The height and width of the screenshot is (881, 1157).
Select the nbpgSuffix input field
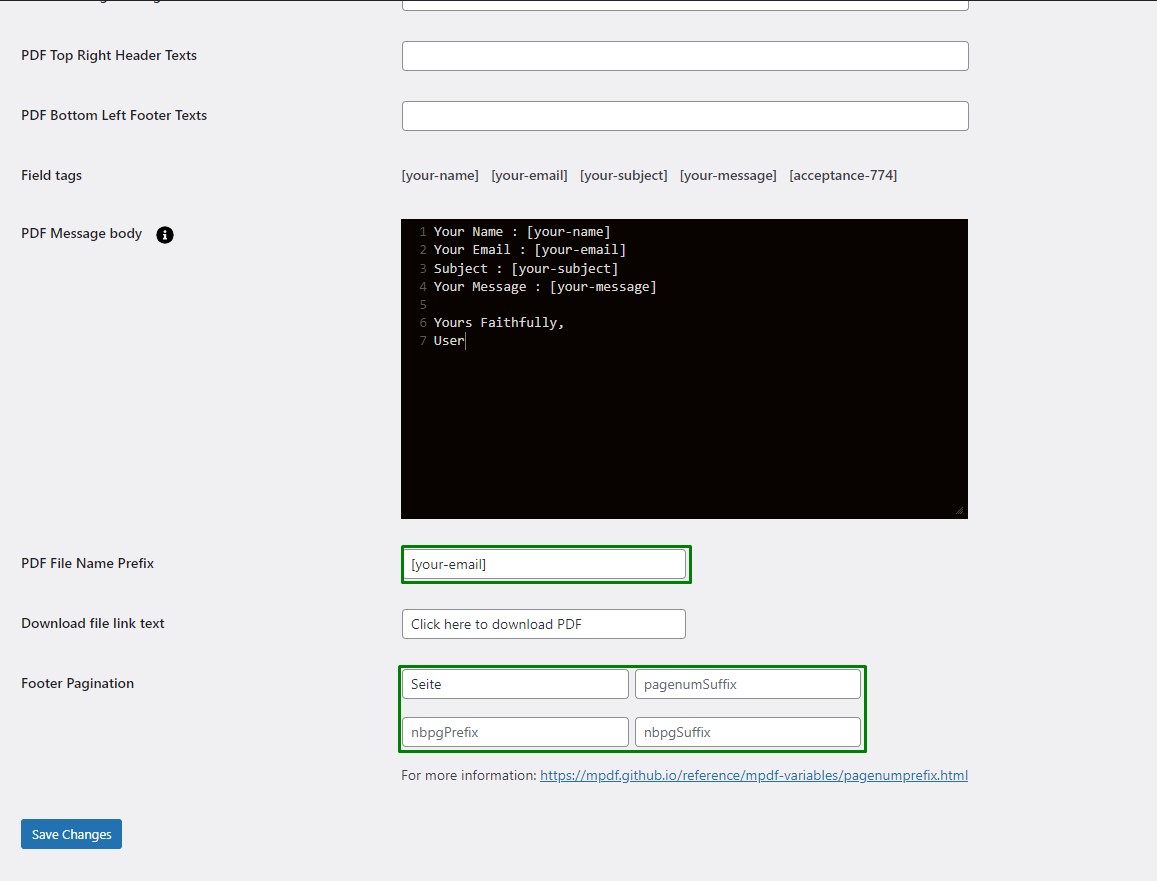[x=747, y=732]
